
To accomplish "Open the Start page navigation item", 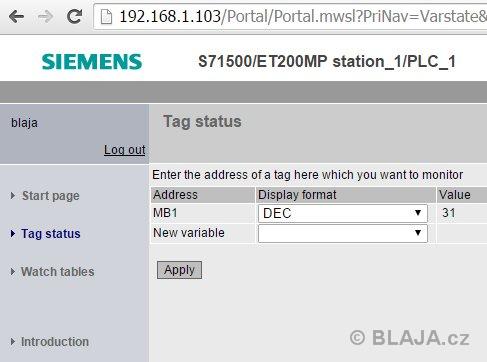I will tap(51, 196).
